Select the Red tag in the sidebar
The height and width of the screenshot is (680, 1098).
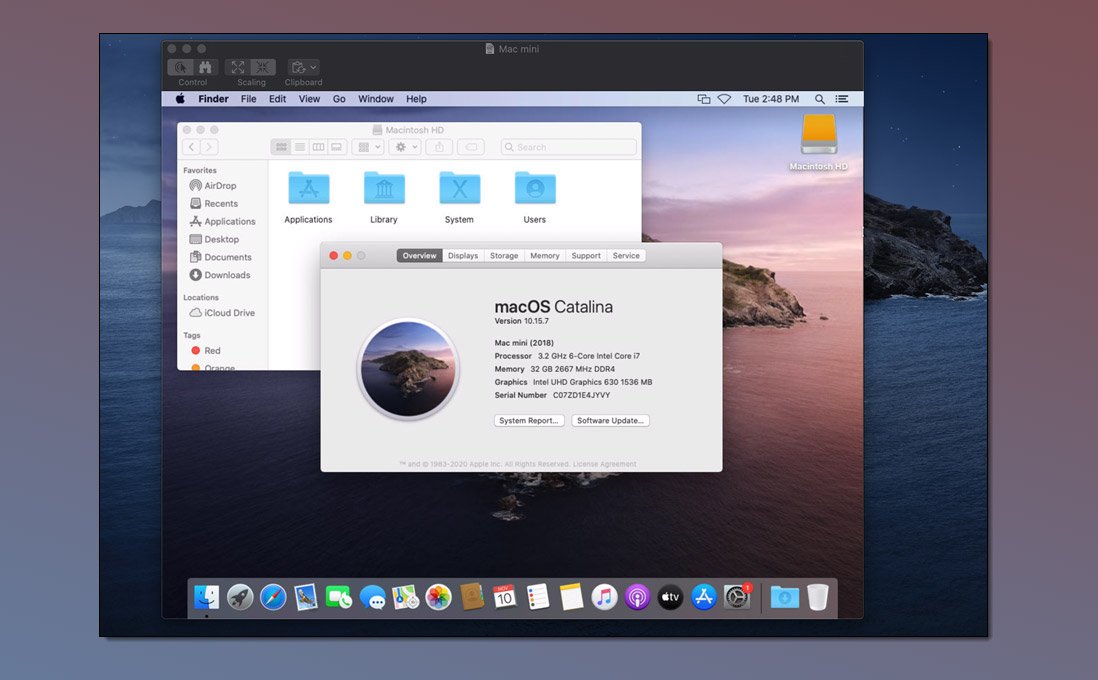tap(204, 351)
